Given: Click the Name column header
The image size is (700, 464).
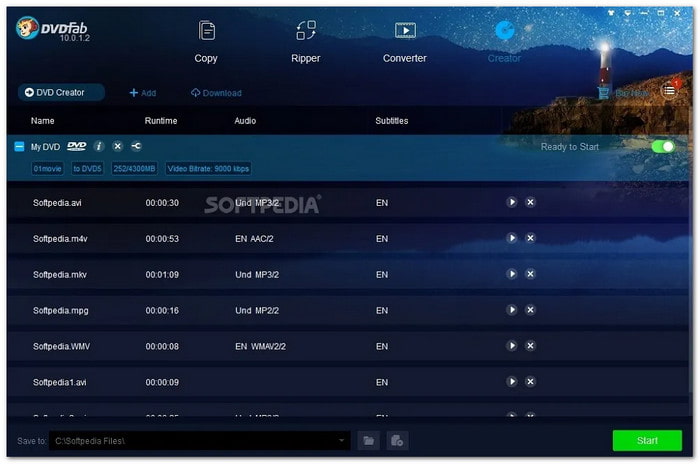Looking at the screenshot, I should click(x=43, y=121).
